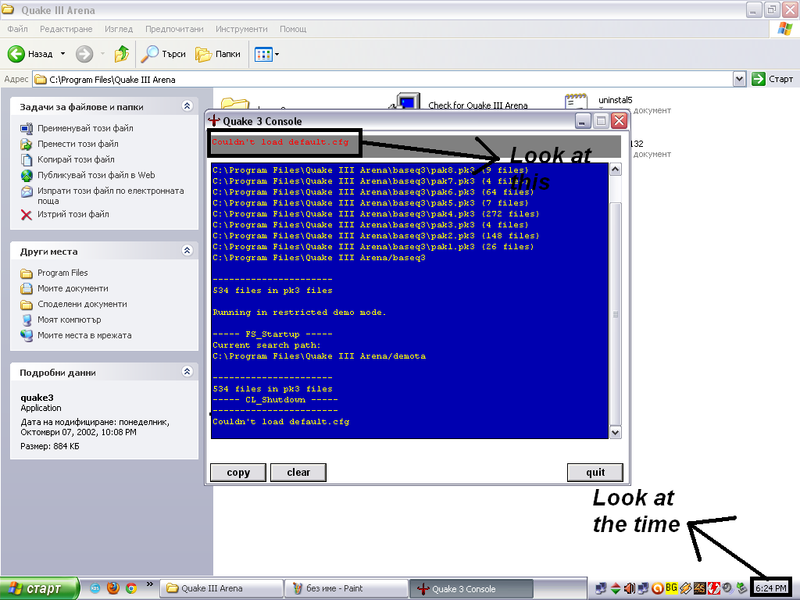This screenshot has height=600, width=800.
Task: Click the quit button in Quake 3 Console
Action: (595, 472)
